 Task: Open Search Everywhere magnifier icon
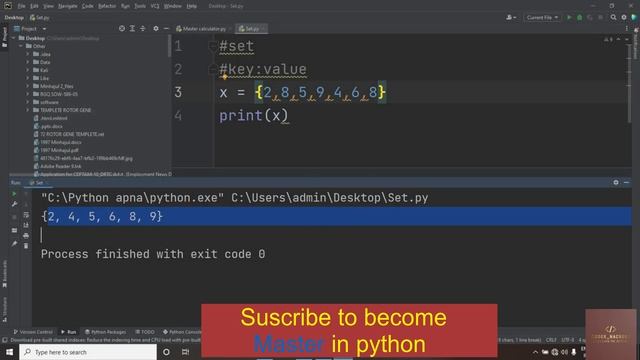click(x=613, y=18)
